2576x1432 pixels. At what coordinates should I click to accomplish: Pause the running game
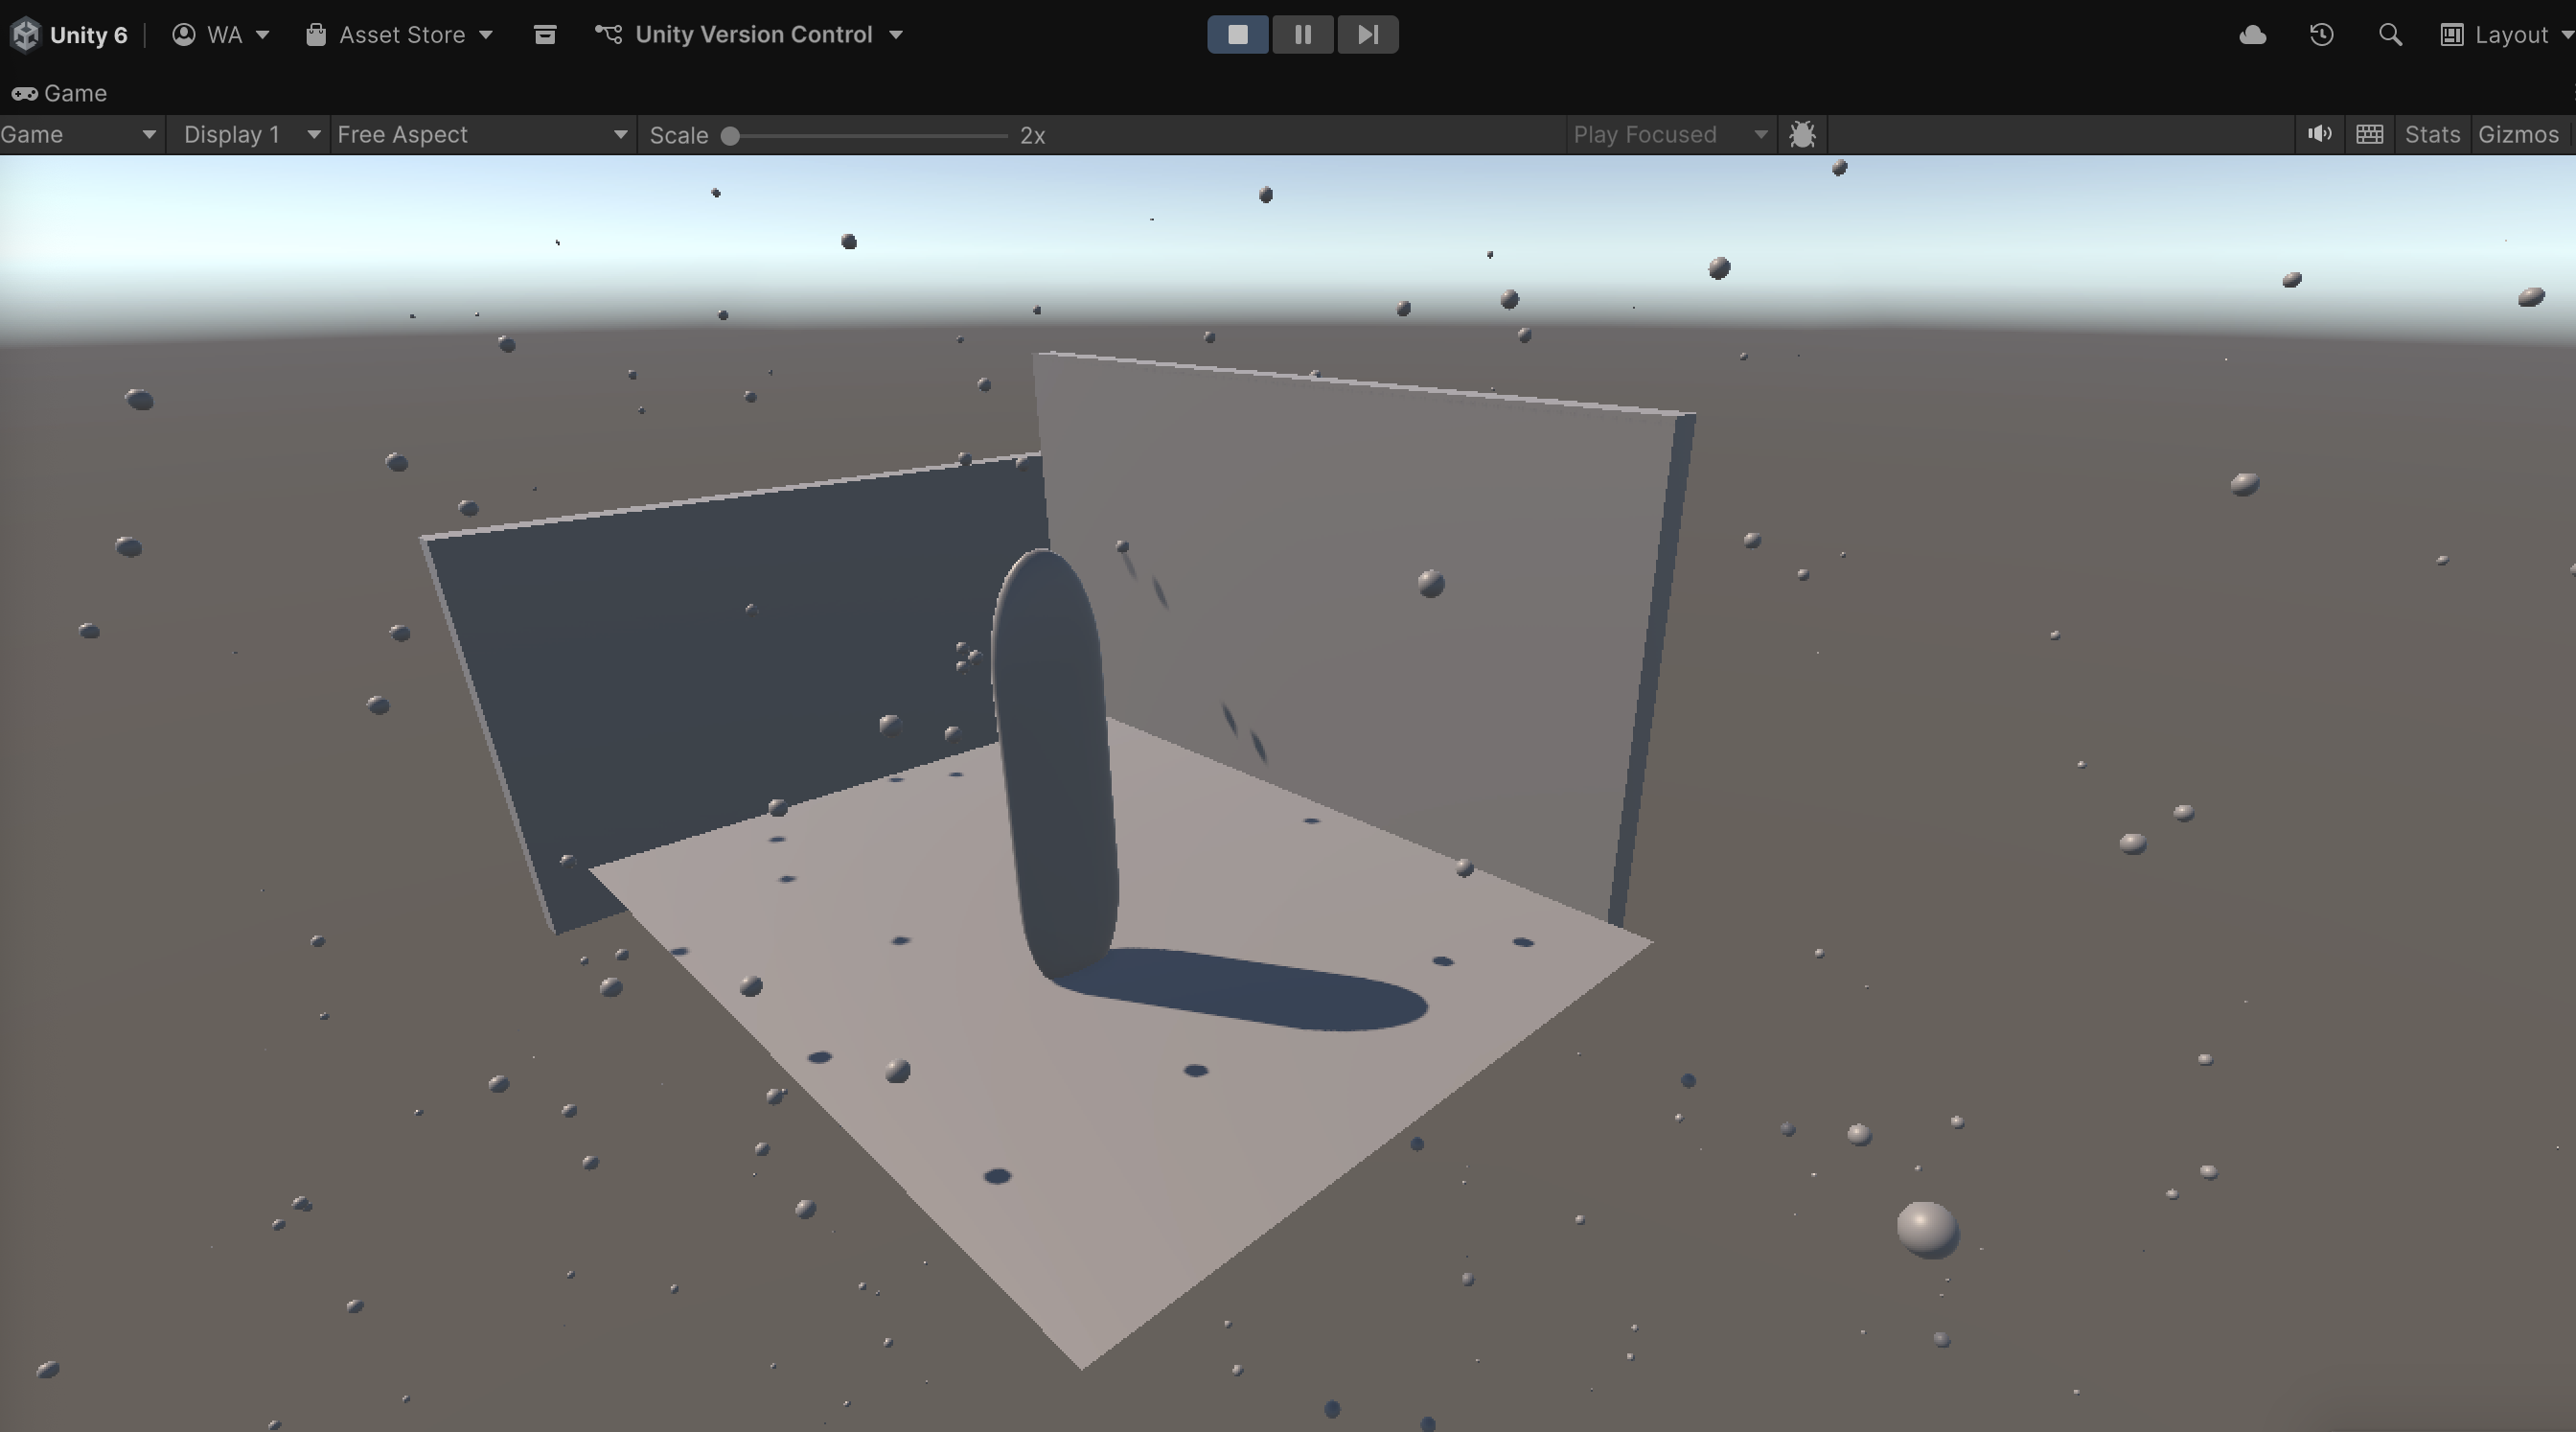(x=1302, y=34)
